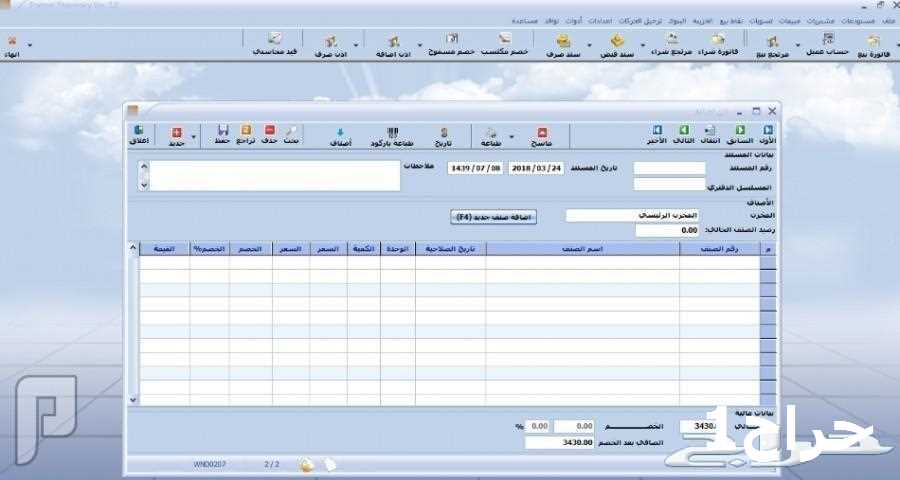Click the payment voucher (سند صرف) icon

click(563, 44)
